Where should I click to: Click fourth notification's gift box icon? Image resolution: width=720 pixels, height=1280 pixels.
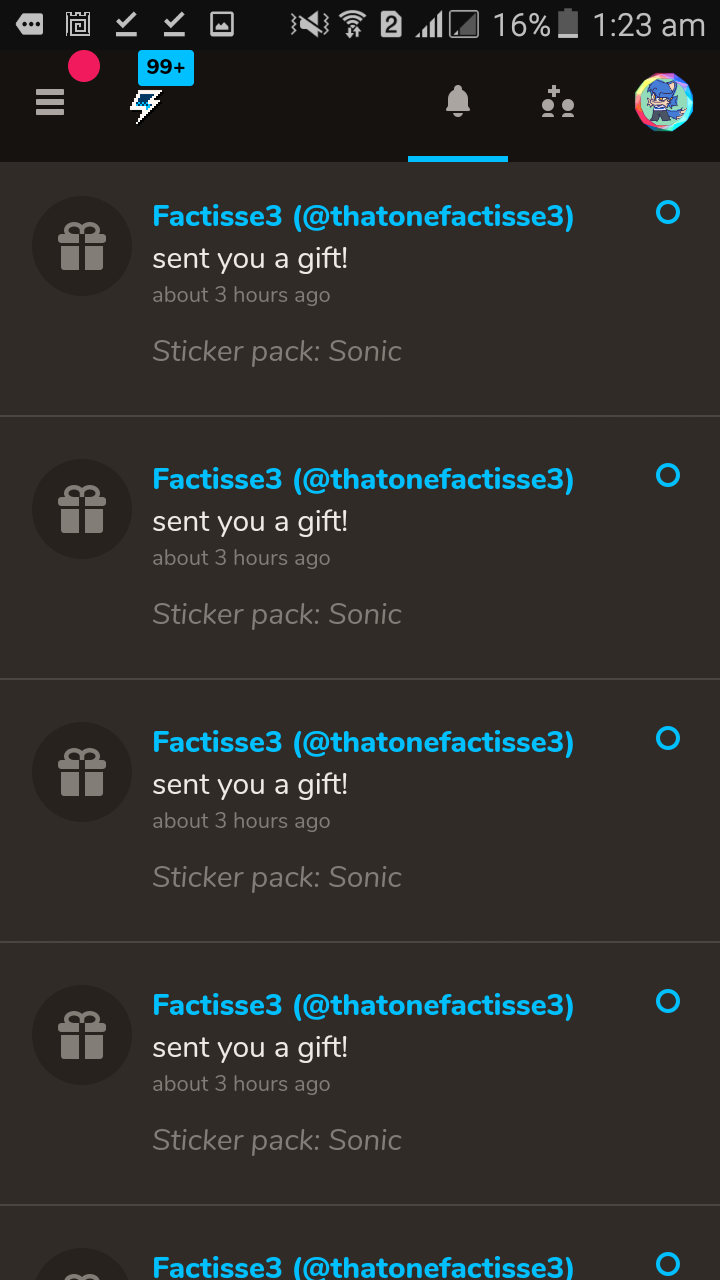pos(82,1035)
